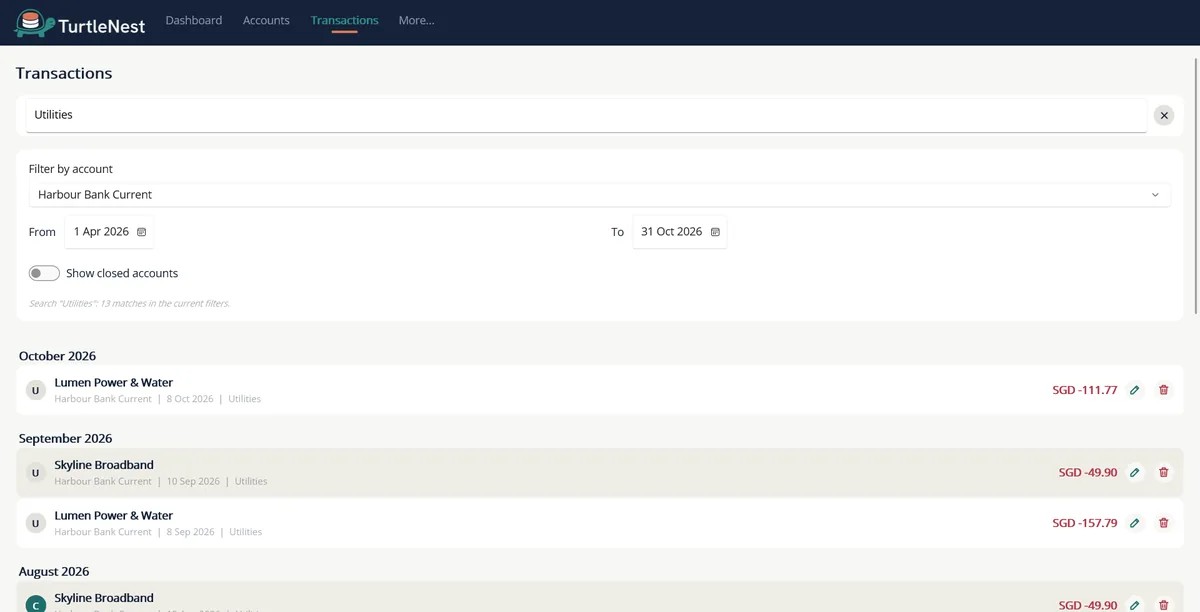The width and height of the screenshot is (1200, 612).
Task: Go to the Dashboard tab
Action: click(194, 20)
